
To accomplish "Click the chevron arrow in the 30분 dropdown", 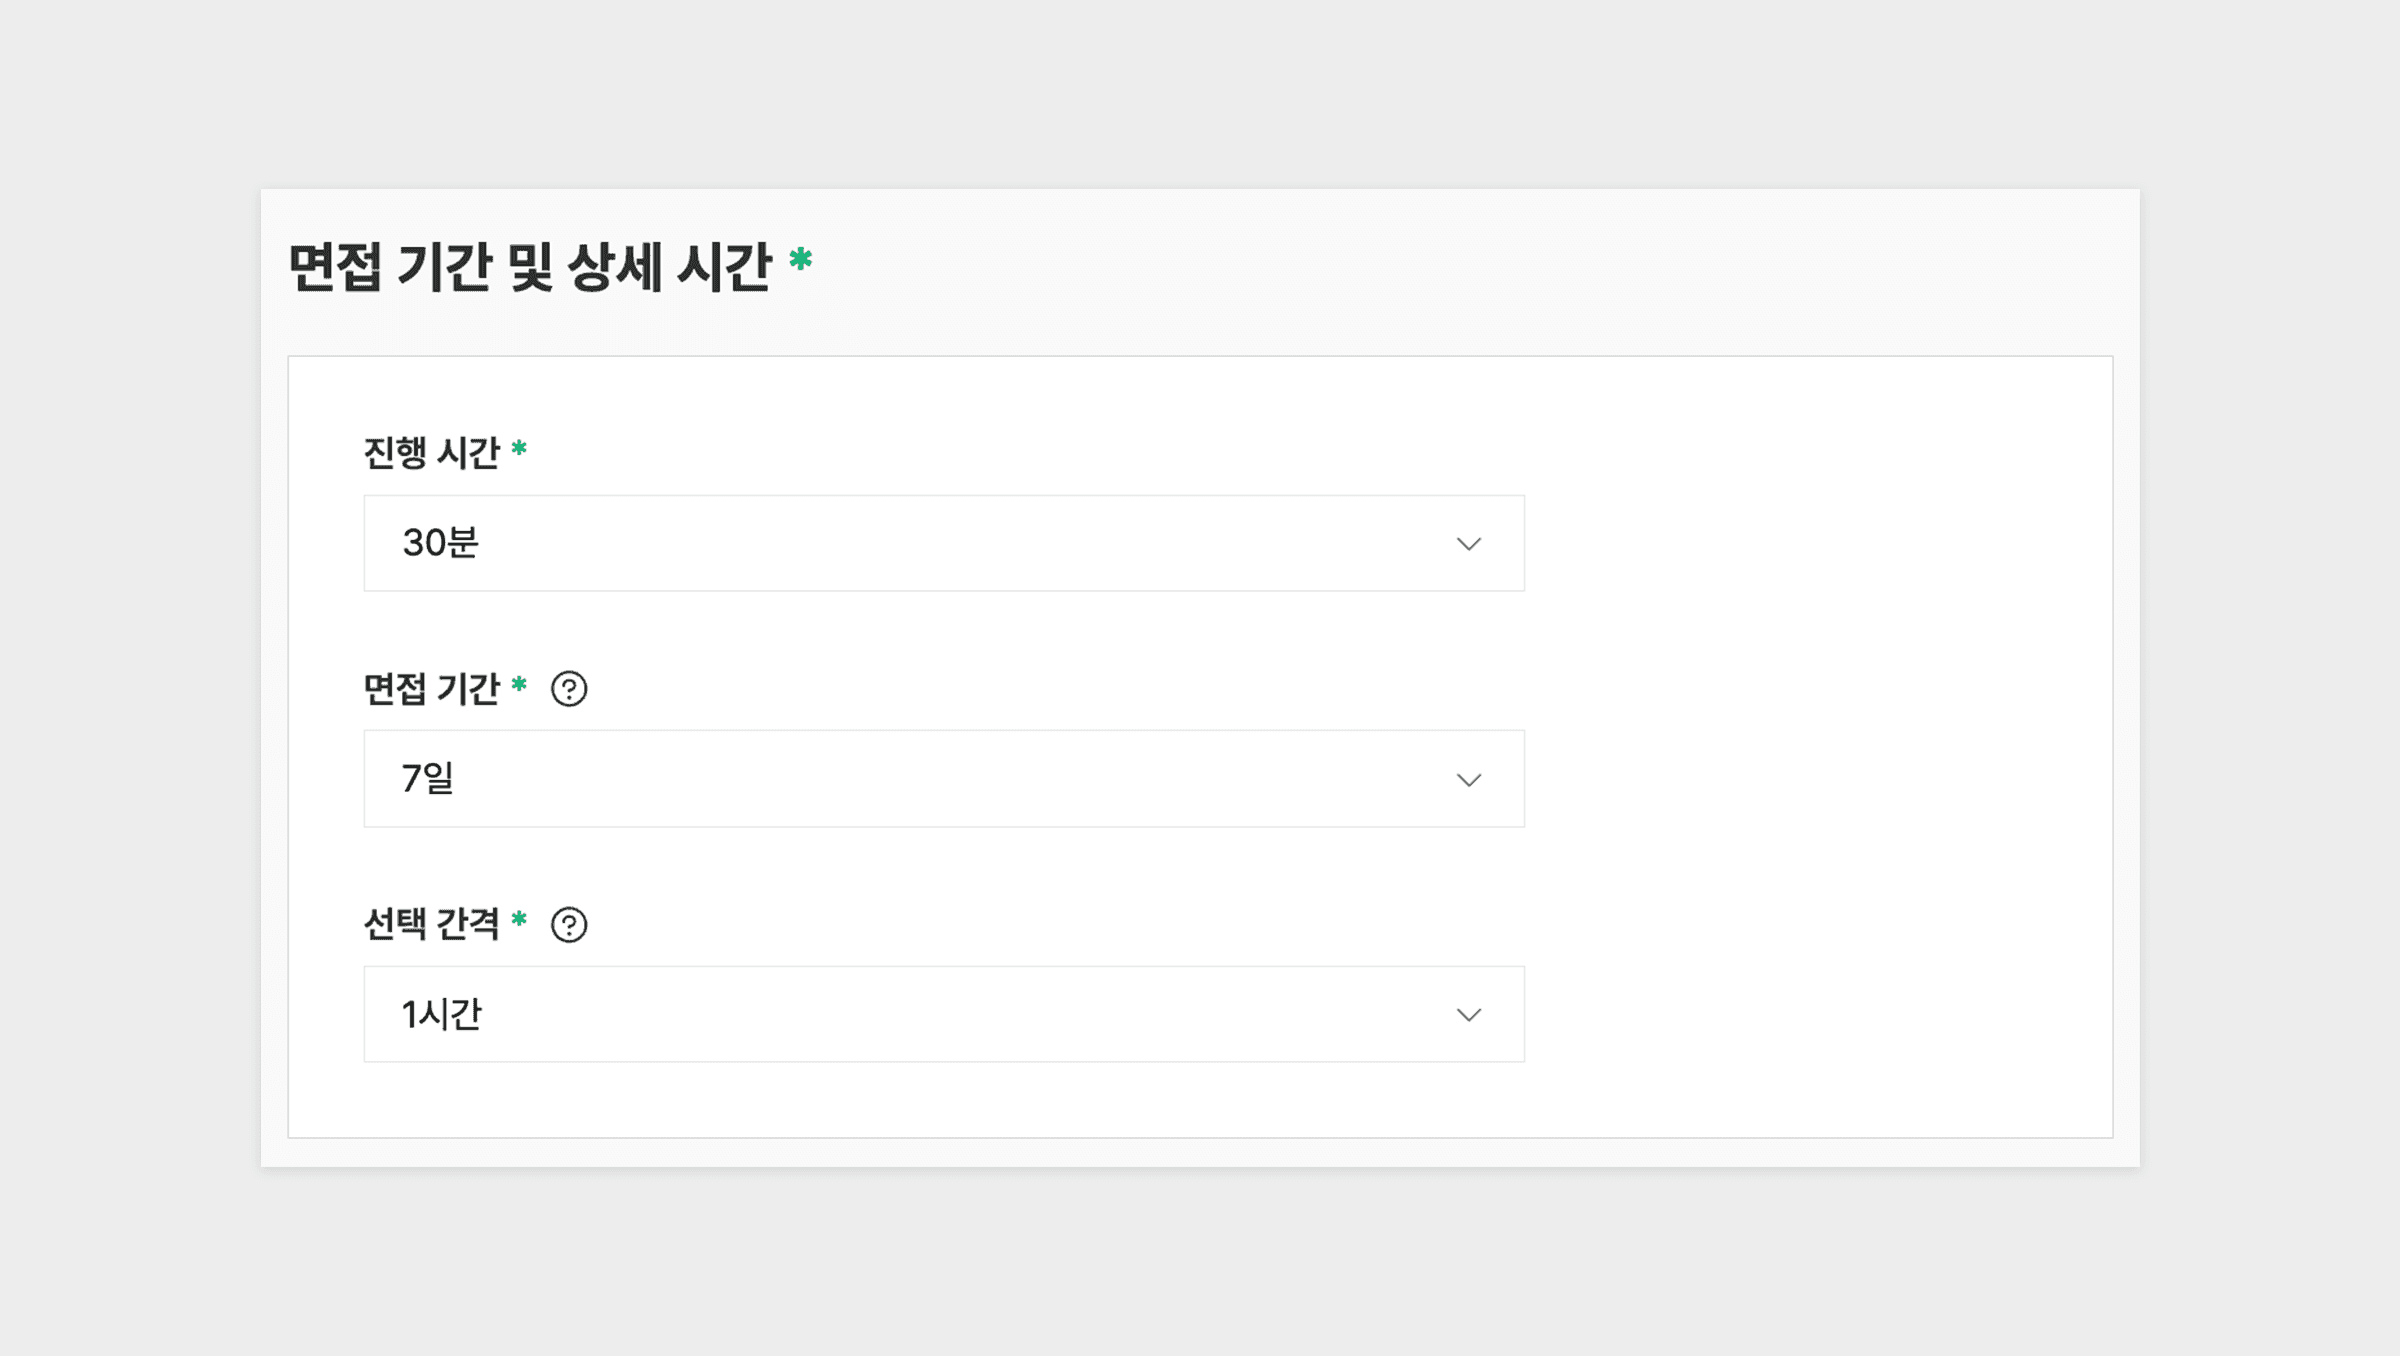I will tap(1468, 544).
